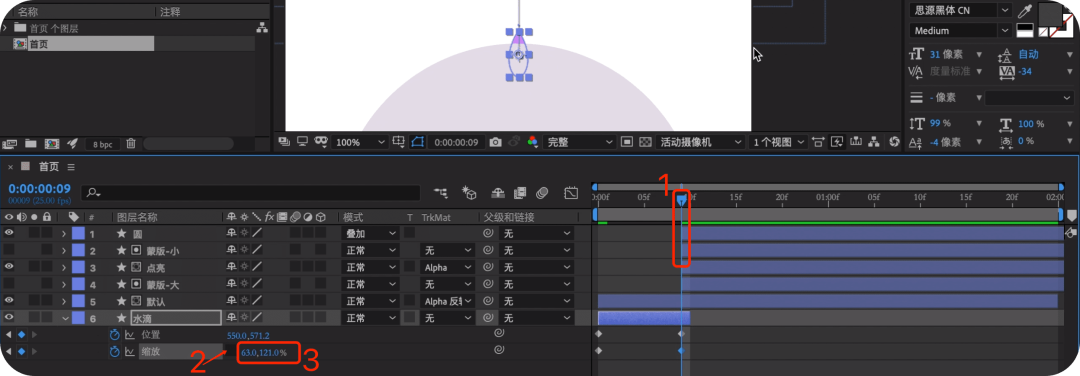
Task: Click the snapshot camera icon in viewer
Action: pos(495,142)
